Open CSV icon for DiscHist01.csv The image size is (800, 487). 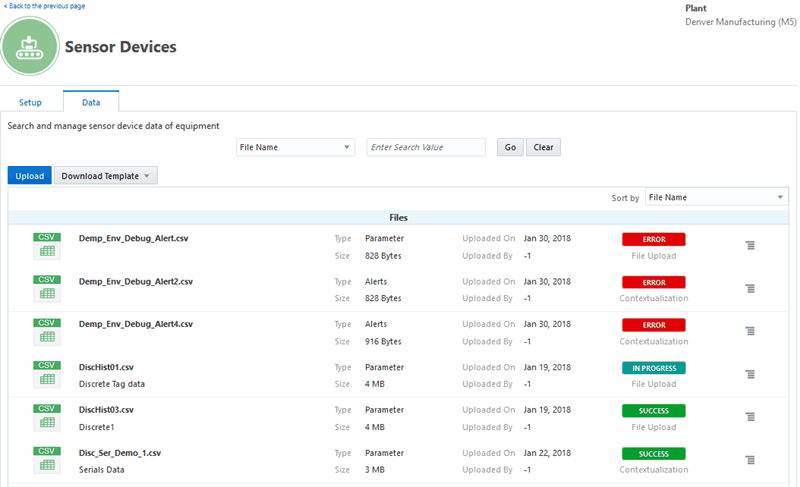pos(47,374)
